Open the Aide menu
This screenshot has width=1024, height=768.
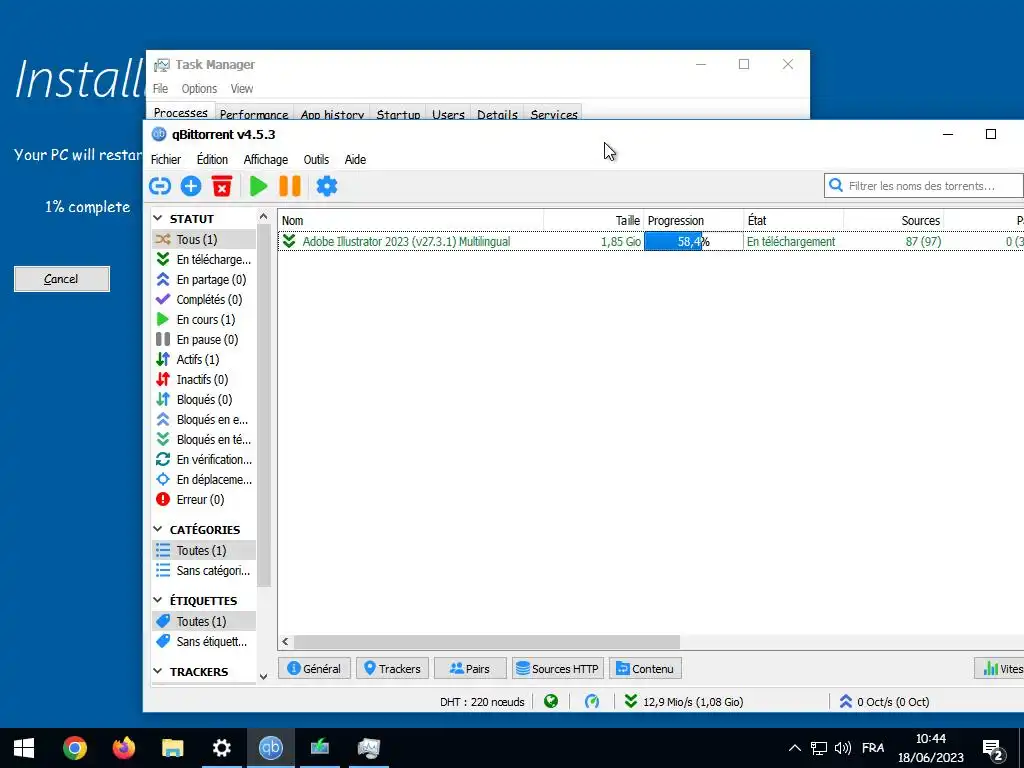tap(355, 159)
